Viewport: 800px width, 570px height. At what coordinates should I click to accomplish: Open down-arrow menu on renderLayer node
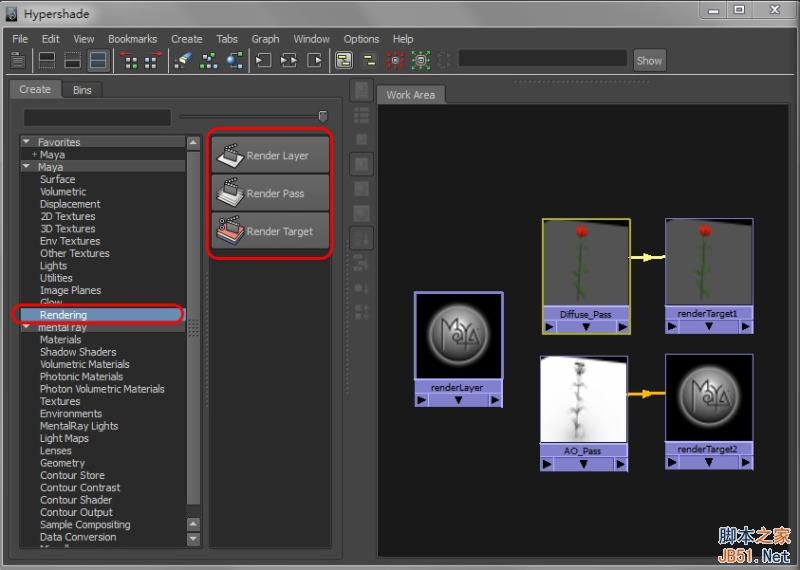pos(458,401)
